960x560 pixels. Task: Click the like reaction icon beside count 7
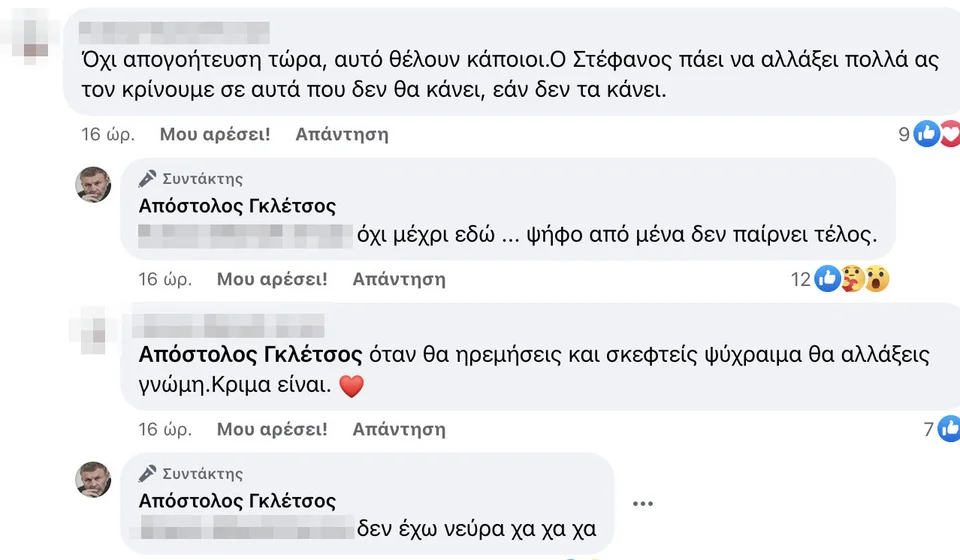948,429
